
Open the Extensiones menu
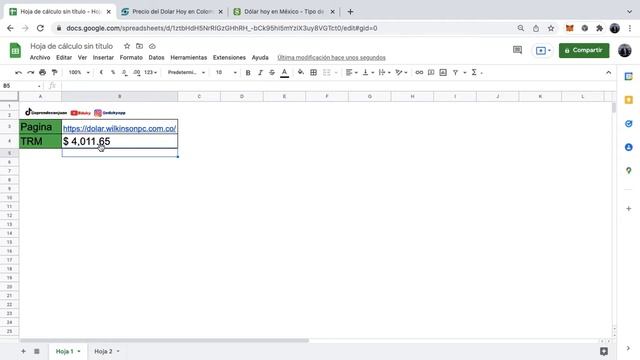click(229, 58)
